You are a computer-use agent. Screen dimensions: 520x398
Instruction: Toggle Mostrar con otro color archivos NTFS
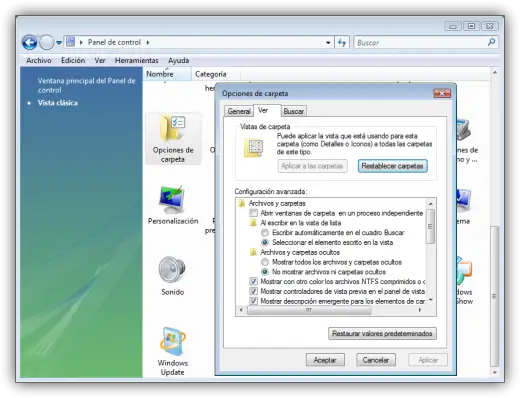point(254,282)
